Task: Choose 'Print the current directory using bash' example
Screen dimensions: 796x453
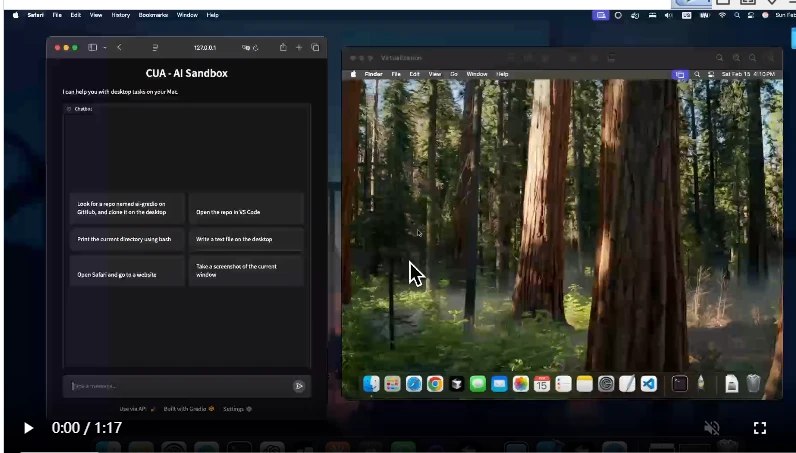Action: [127, 239]
